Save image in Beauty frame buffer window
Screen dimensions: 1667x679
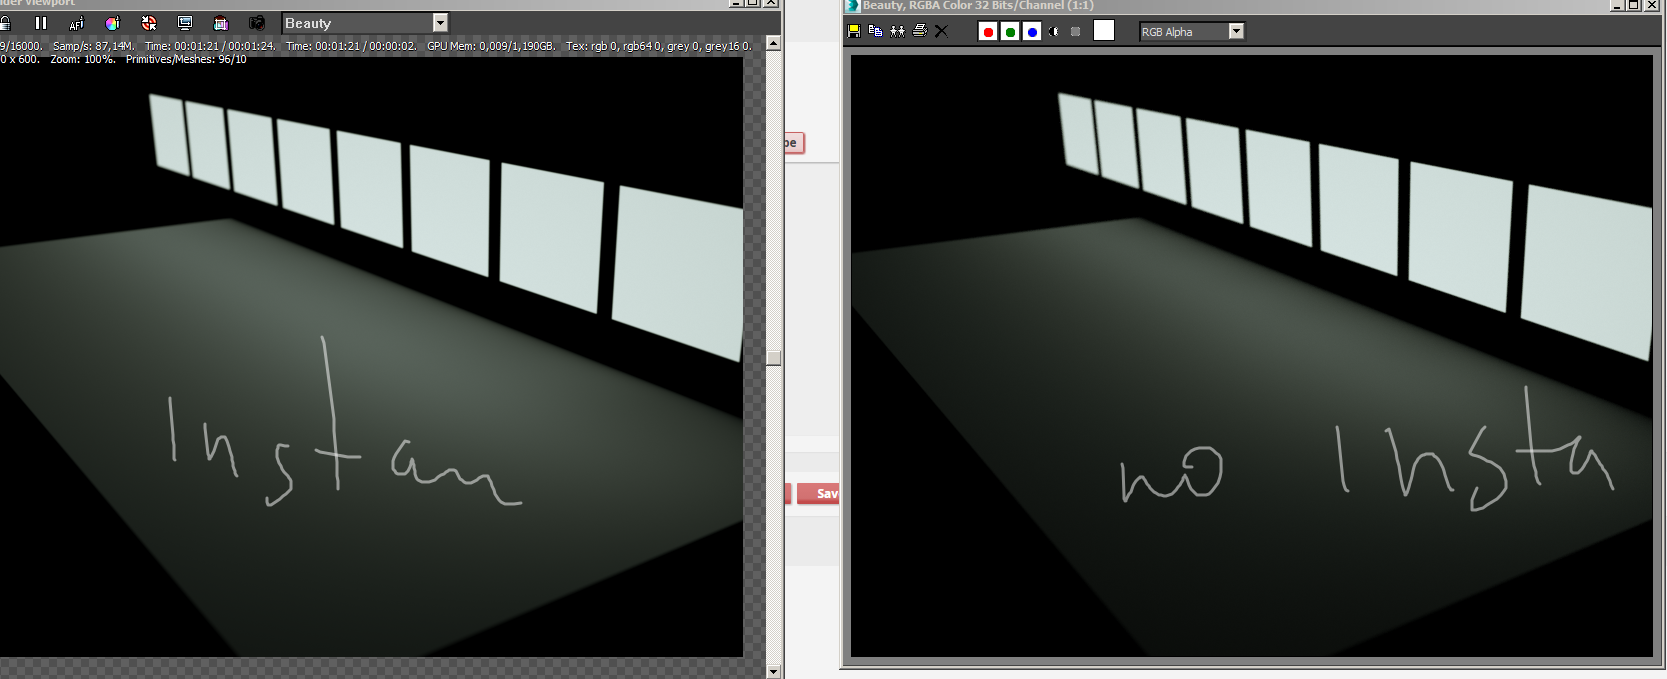[x=854, y=31]
